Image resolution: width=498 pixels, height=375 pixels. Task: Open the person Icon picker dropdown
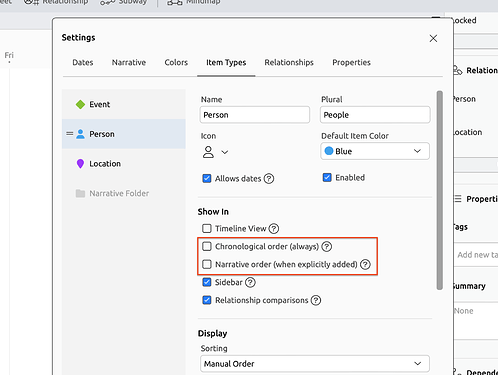coord(215,152)
